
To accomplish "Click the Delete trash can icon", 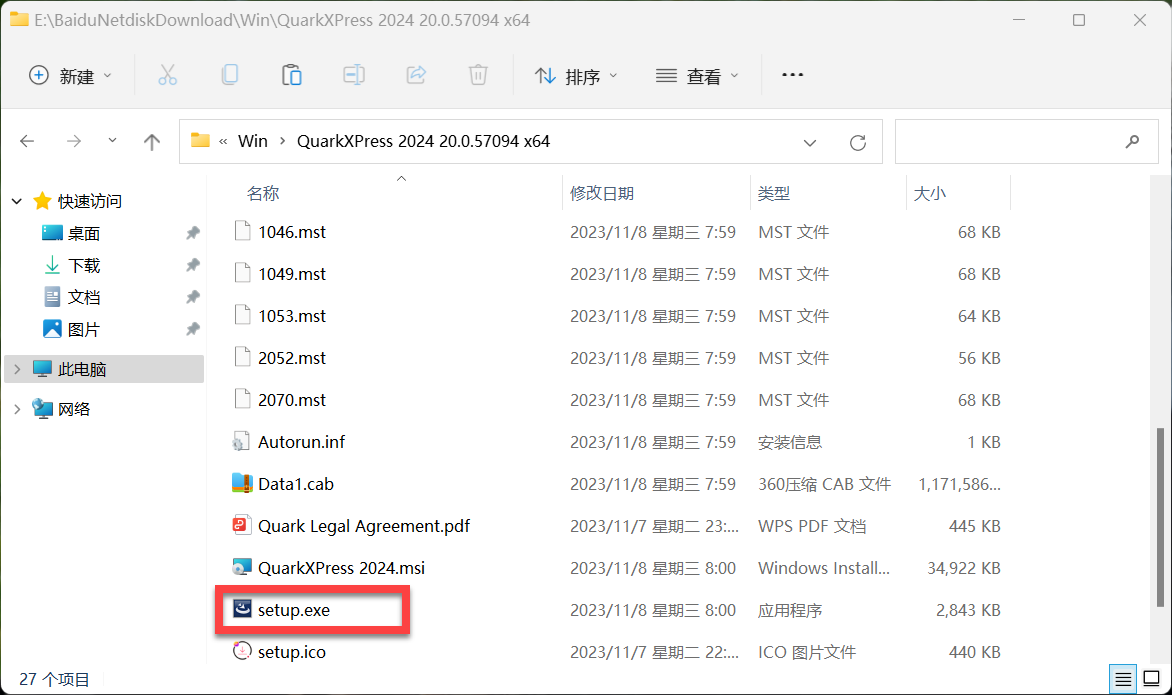I will click(x=478, y=75).
